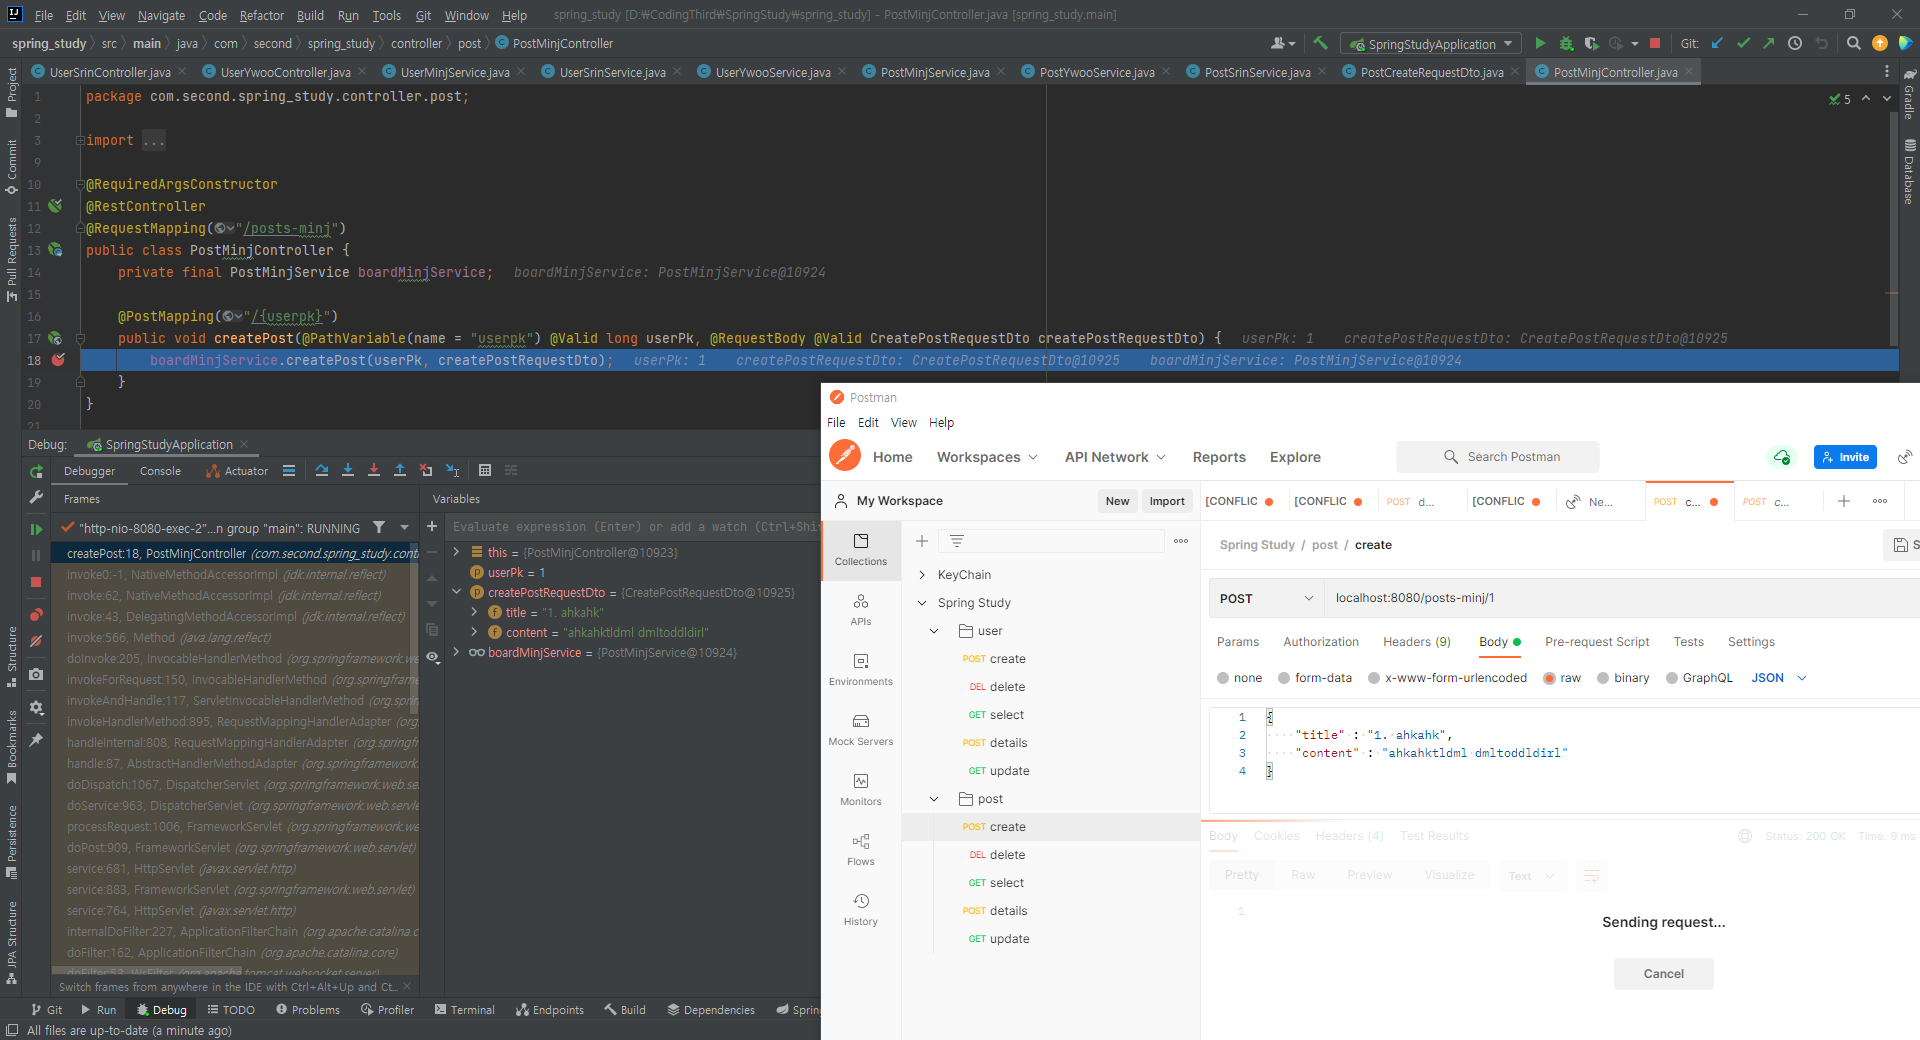Open API Network dropdown in Postman header
The width and height of the screenshot is (1920, 1040).
tap(1115, 457)
